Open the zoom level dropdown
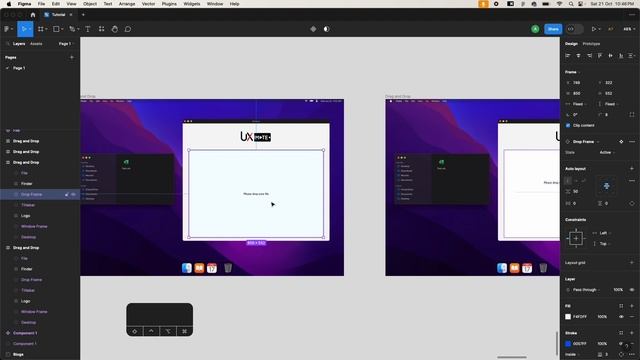Image resolution: width=640 pixels, height=360 pixels. 628,29
